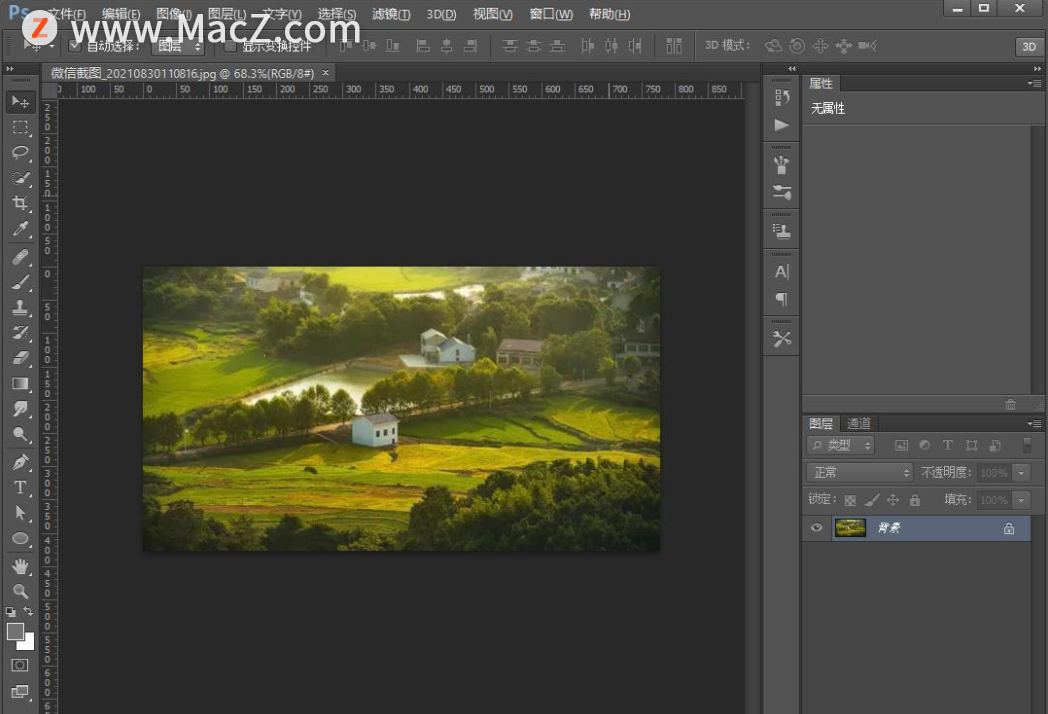Select the Ellipse shape tool

(20, 538)
